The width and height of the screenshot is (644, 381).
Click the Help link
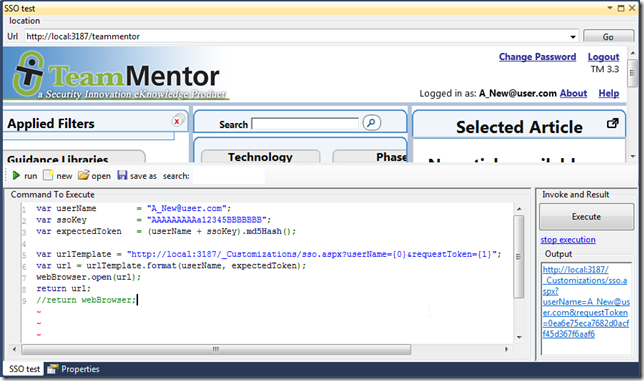(x=609, y=93)
